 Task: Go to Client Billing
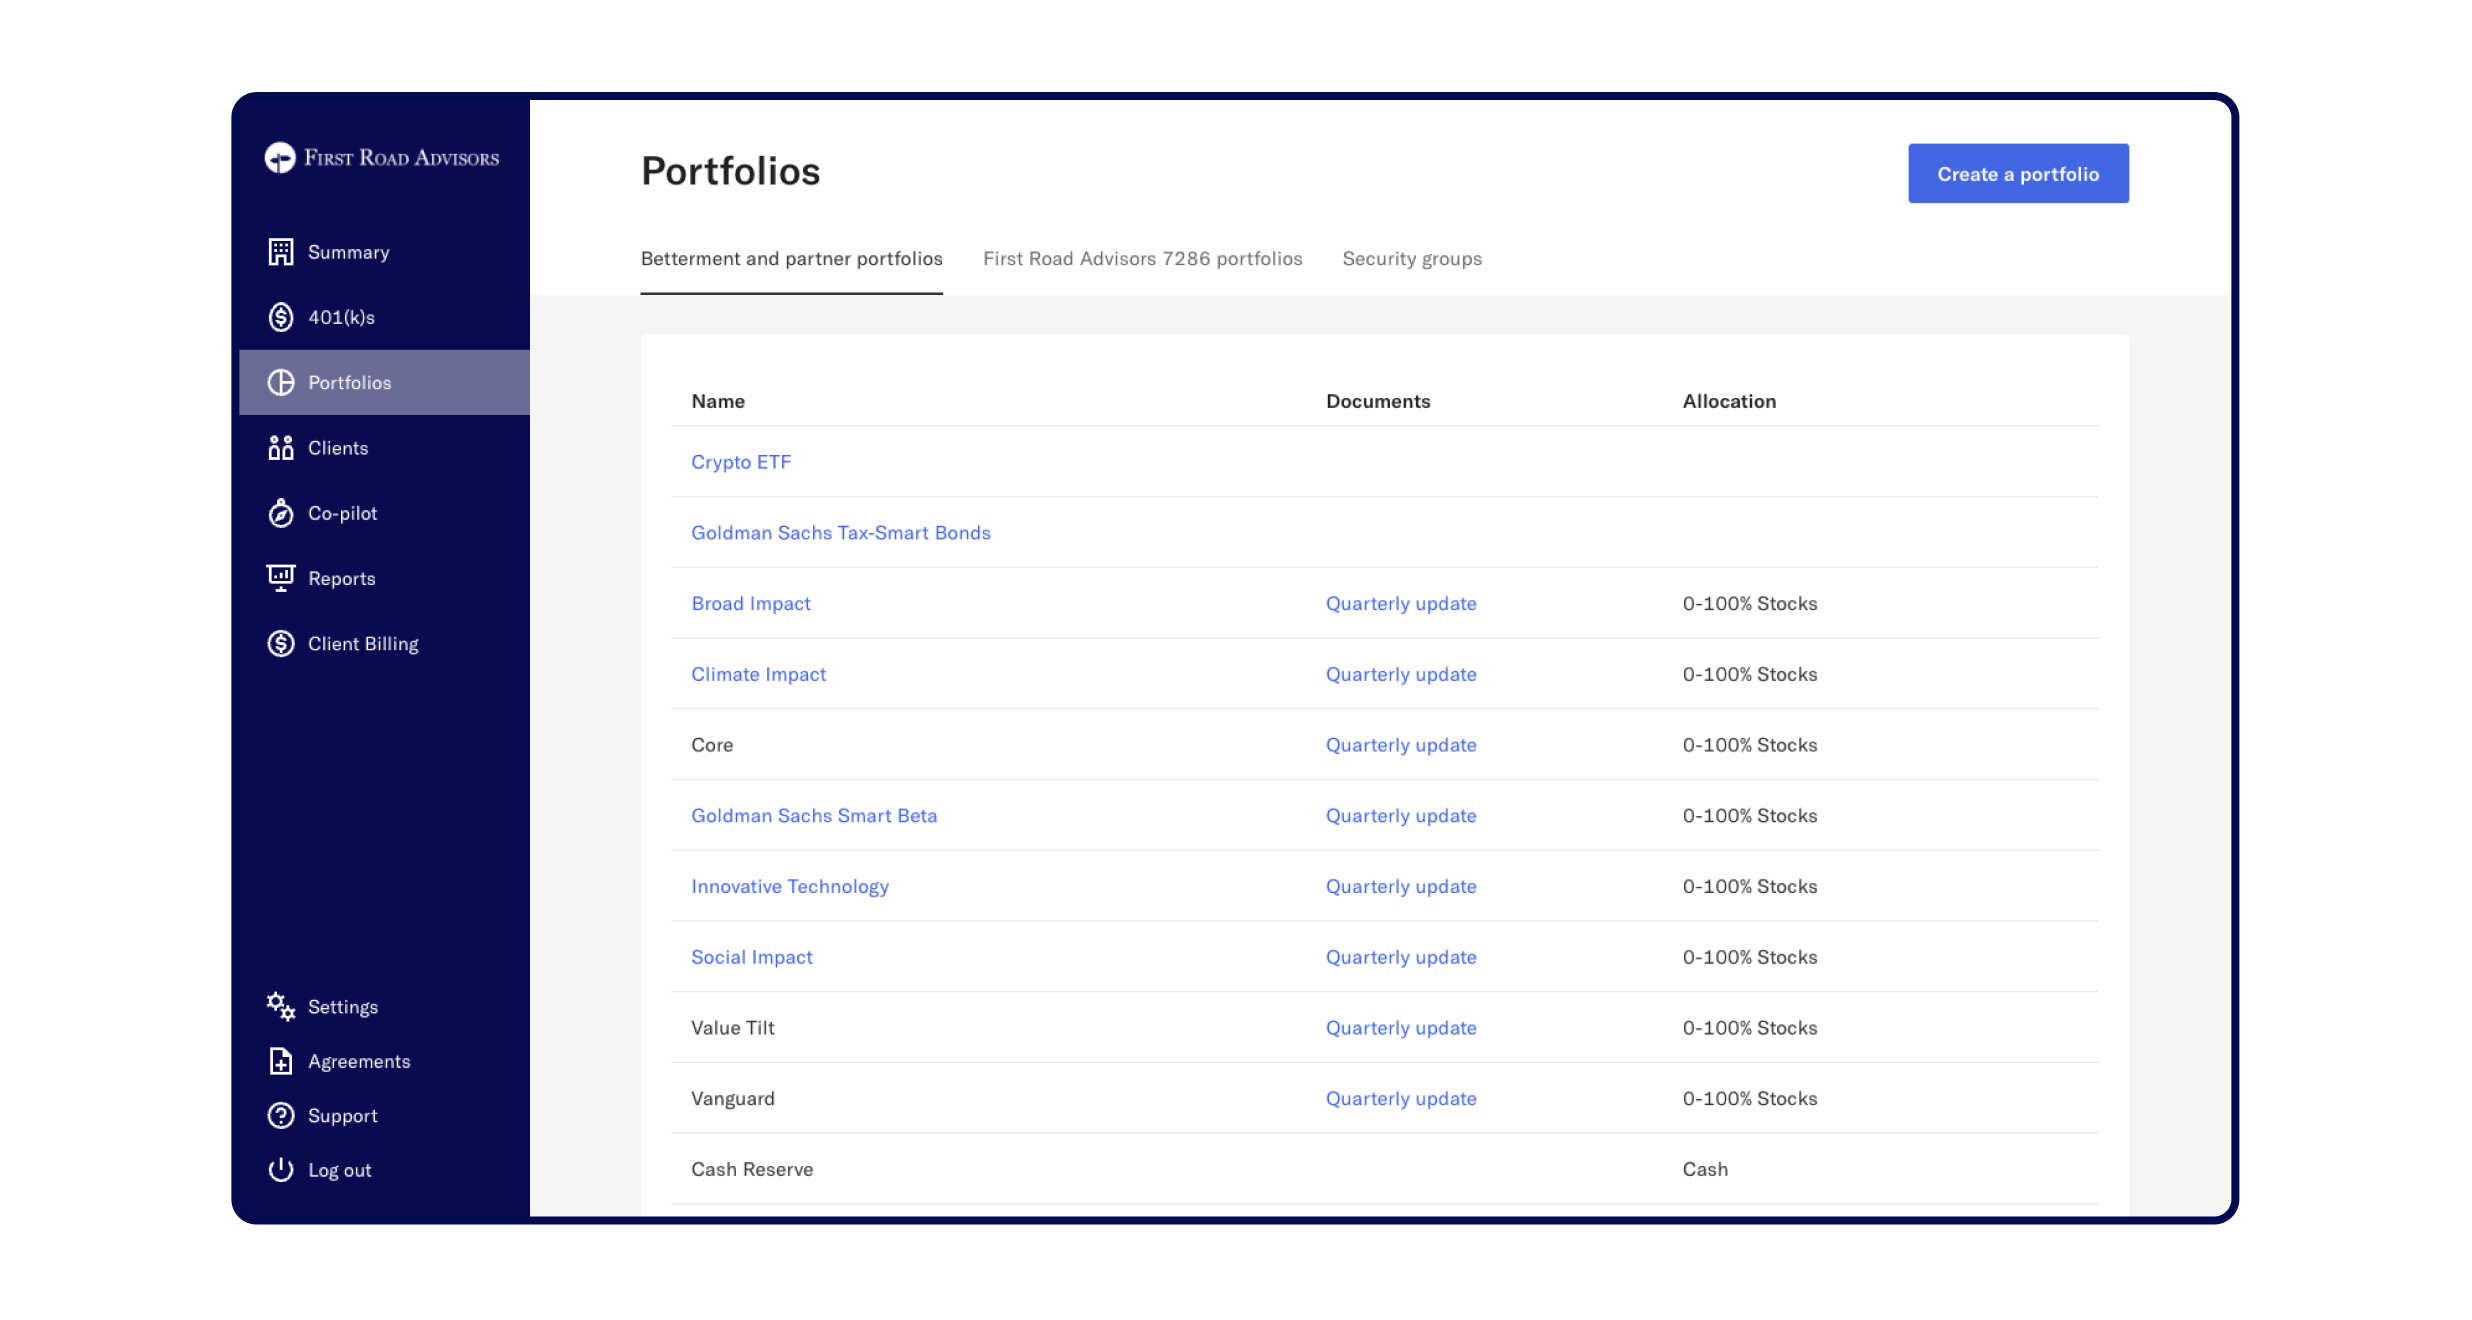coord(363,644)
